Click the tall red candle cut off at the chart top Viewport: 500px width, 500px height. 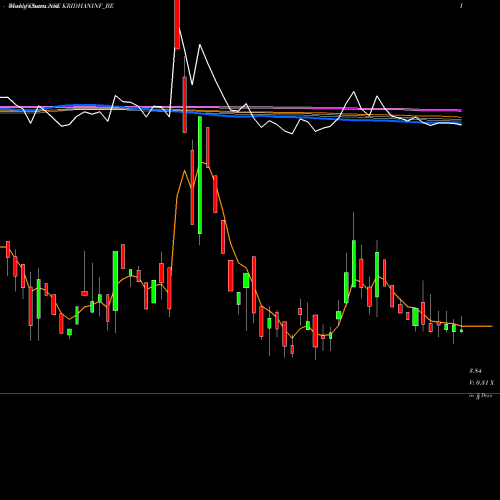(x=177, y=25)
